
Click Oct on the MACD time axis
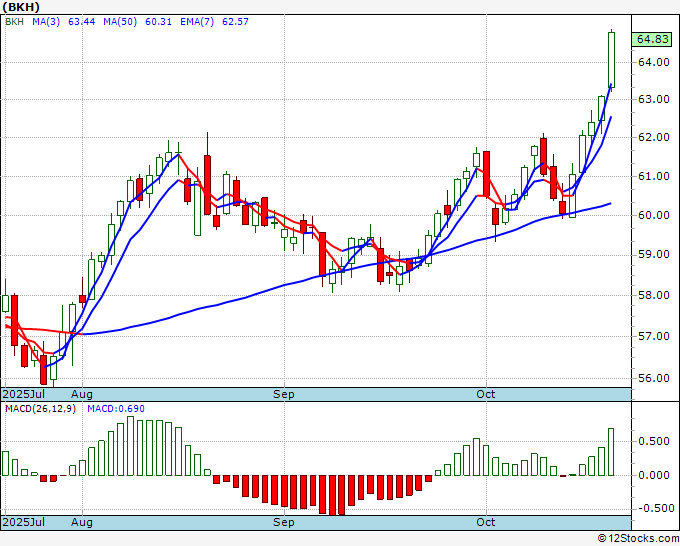(x=485, y=522)
